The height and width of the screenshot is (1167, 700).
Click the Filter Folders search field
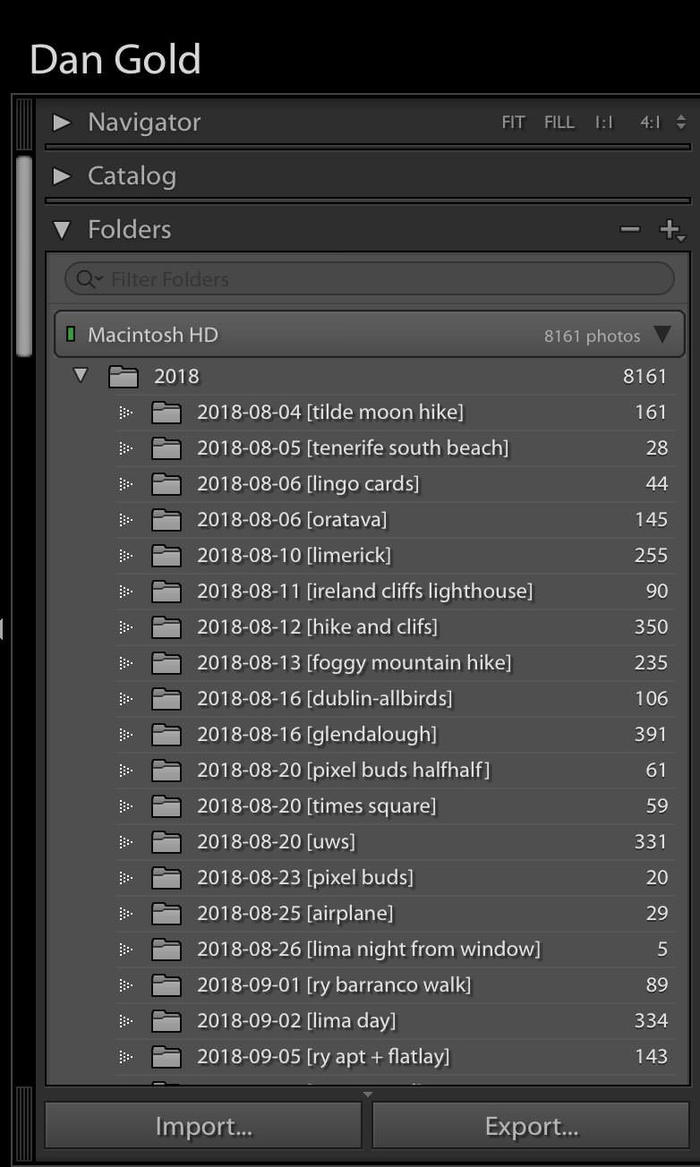(x=380, y=280)
